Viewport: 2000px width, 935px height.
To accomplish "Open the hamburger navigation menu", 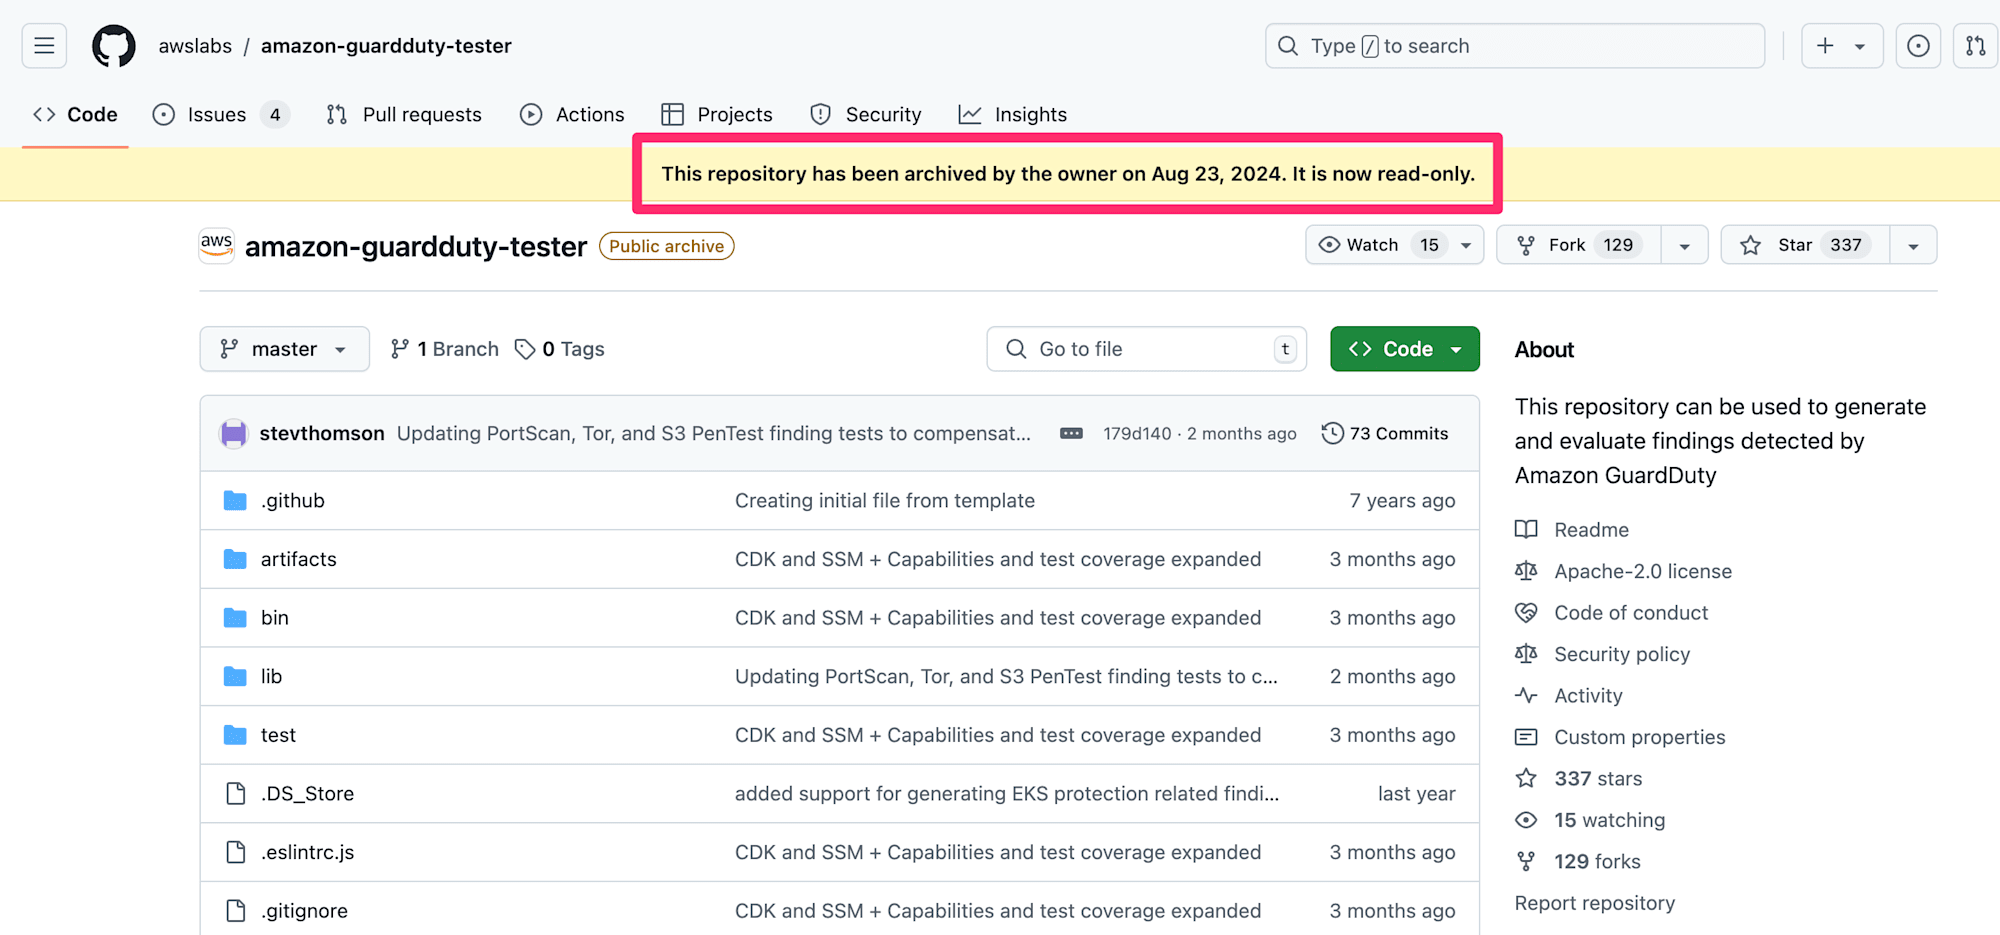I will point(44,46).
